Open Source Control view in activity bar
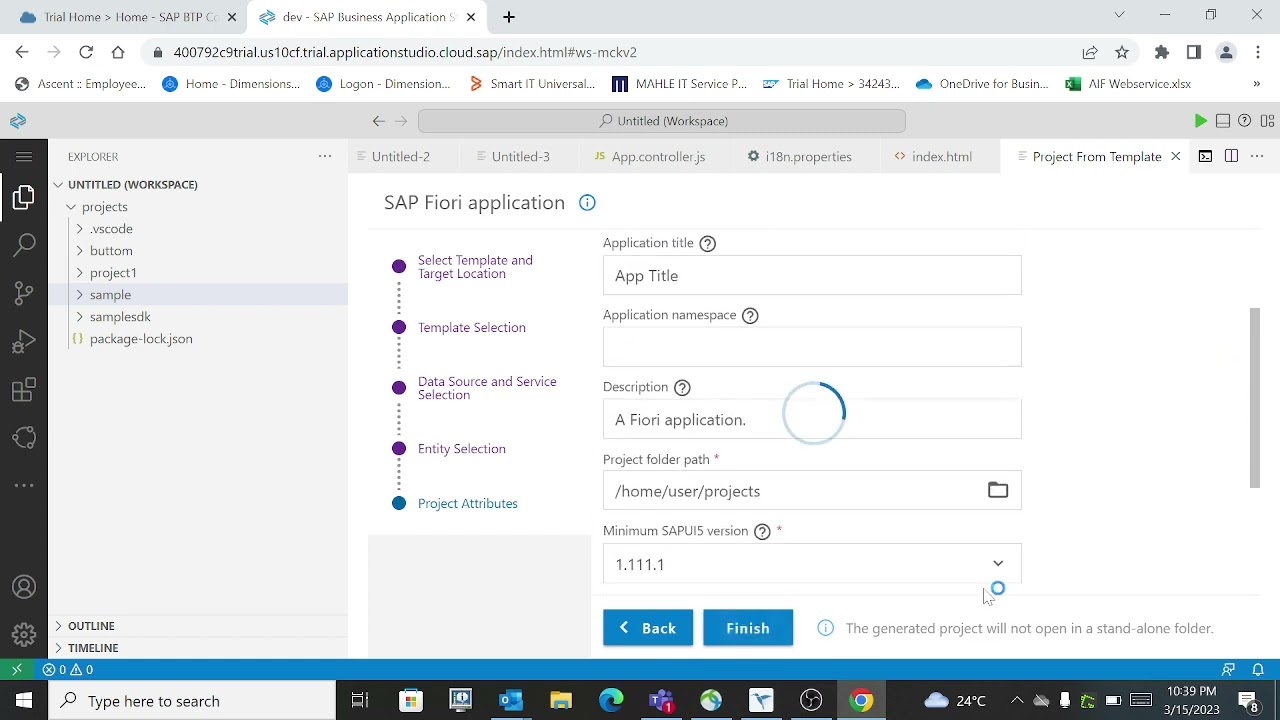Viewport: 1280px width, 720px height. tap(24, 293)
